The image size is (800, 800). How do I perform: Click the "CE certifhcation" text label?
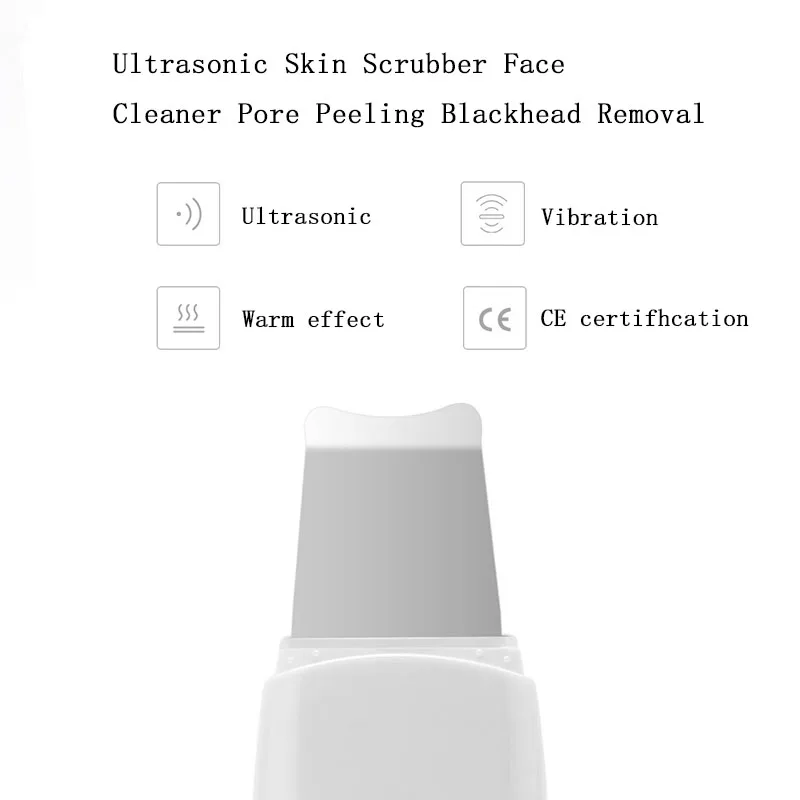[644, 318]
